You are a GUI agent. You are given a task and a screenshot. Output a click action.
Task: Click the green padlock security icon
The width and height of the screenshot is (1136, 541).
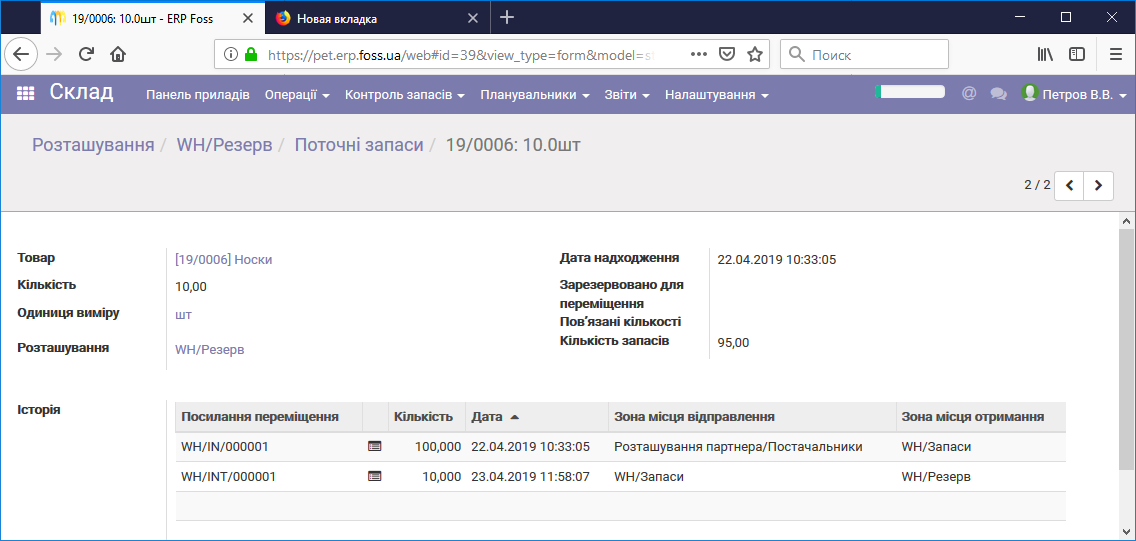[251, 54]
